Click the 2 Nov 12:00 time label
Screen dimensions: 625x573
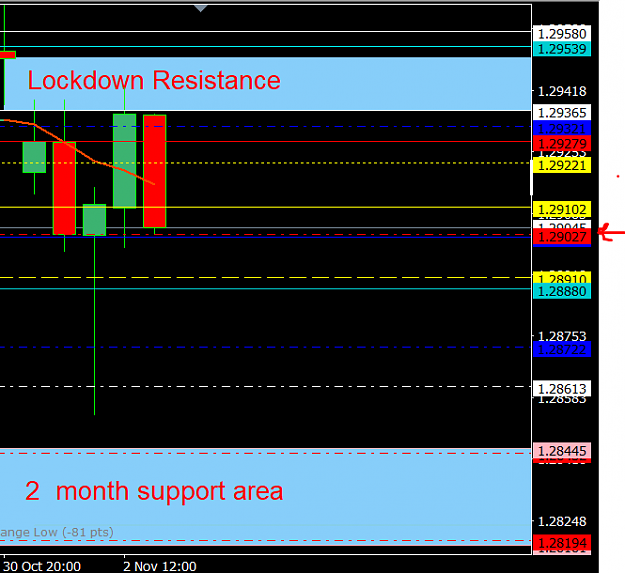(x=160, y=566)
